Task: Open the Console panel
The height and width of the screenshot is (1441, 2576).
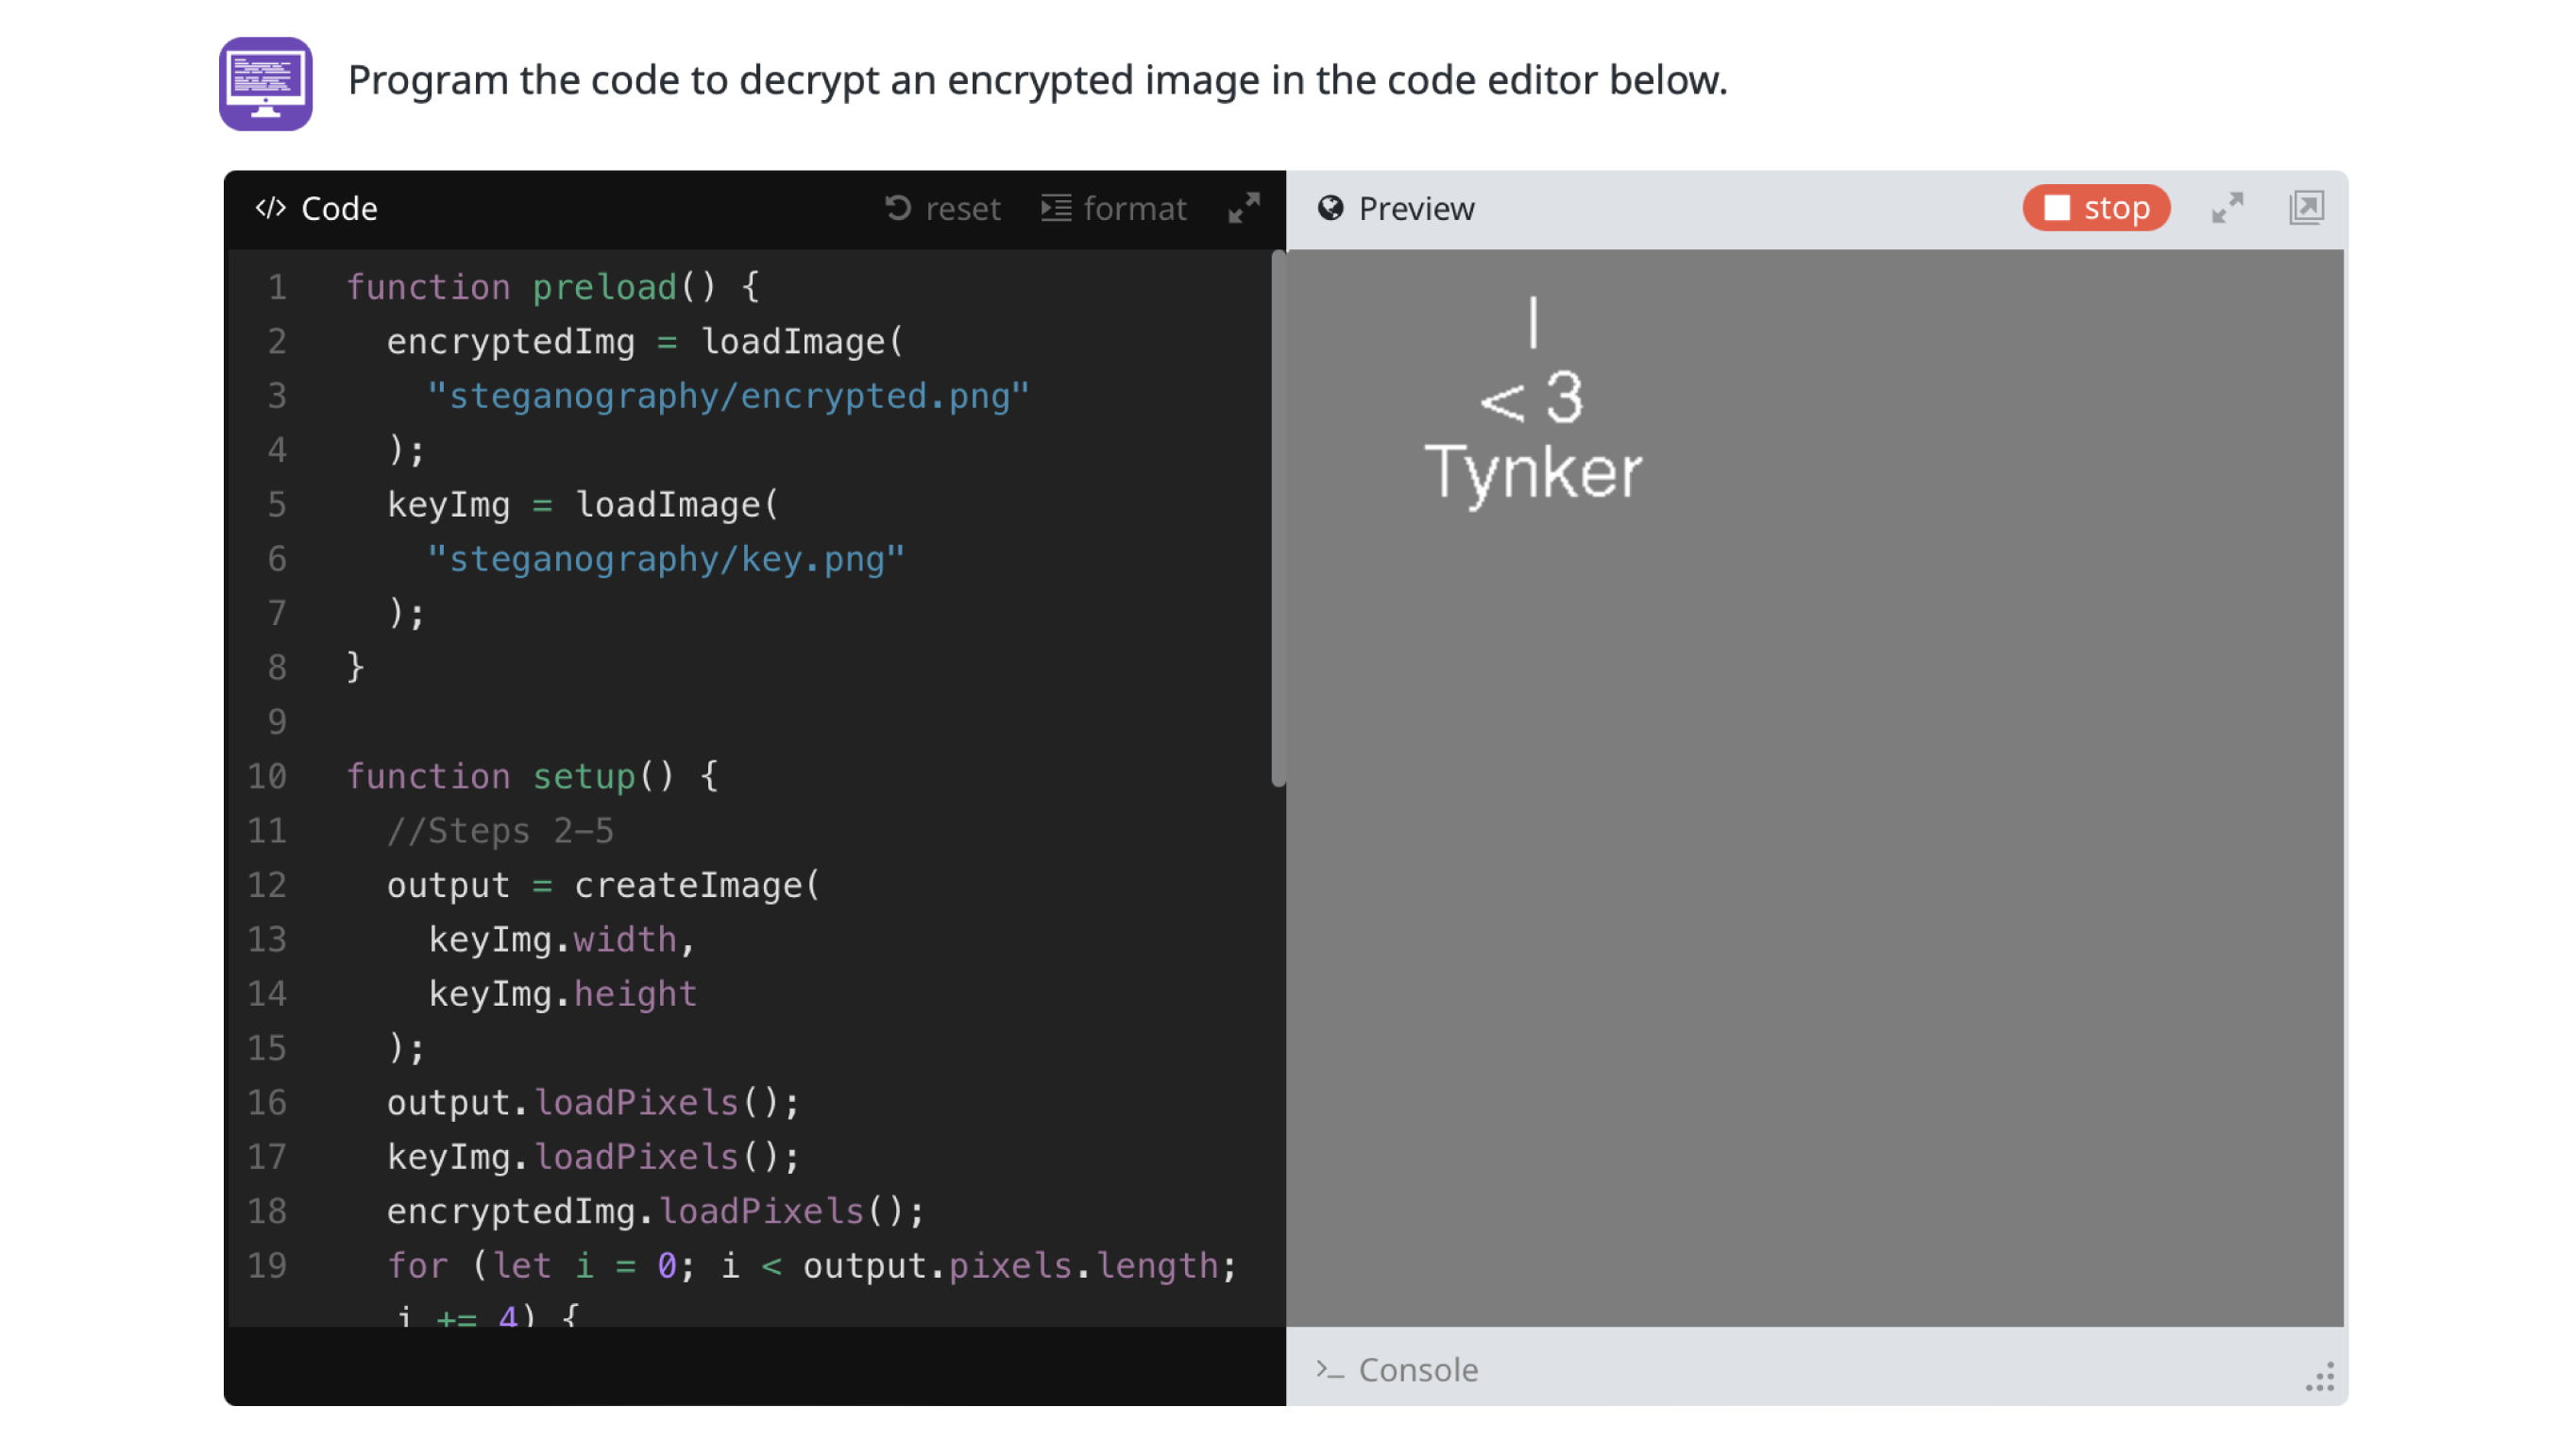Action: point(1417,1369)
